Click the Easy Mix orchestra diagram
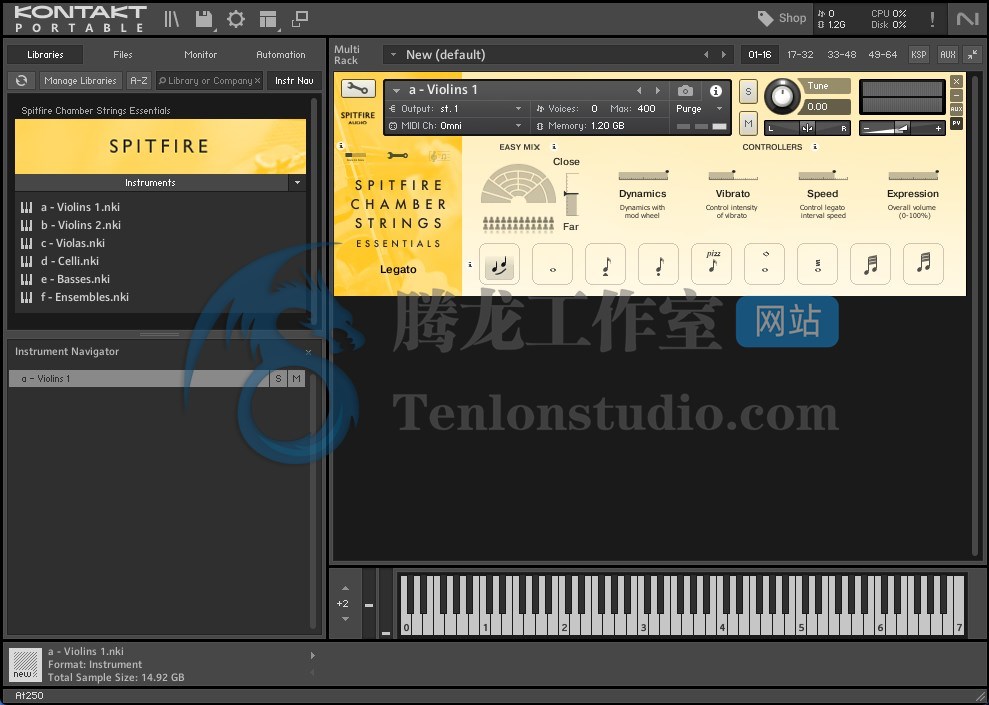 (518, 184)
